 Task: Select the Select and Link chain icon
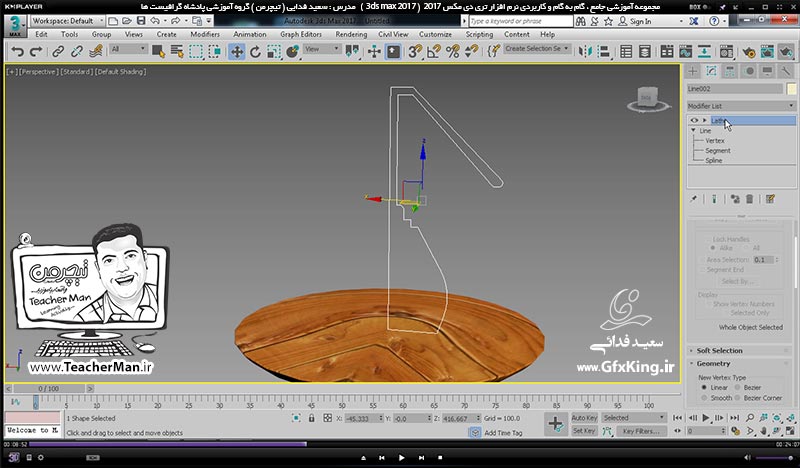(x=58, y=52)
